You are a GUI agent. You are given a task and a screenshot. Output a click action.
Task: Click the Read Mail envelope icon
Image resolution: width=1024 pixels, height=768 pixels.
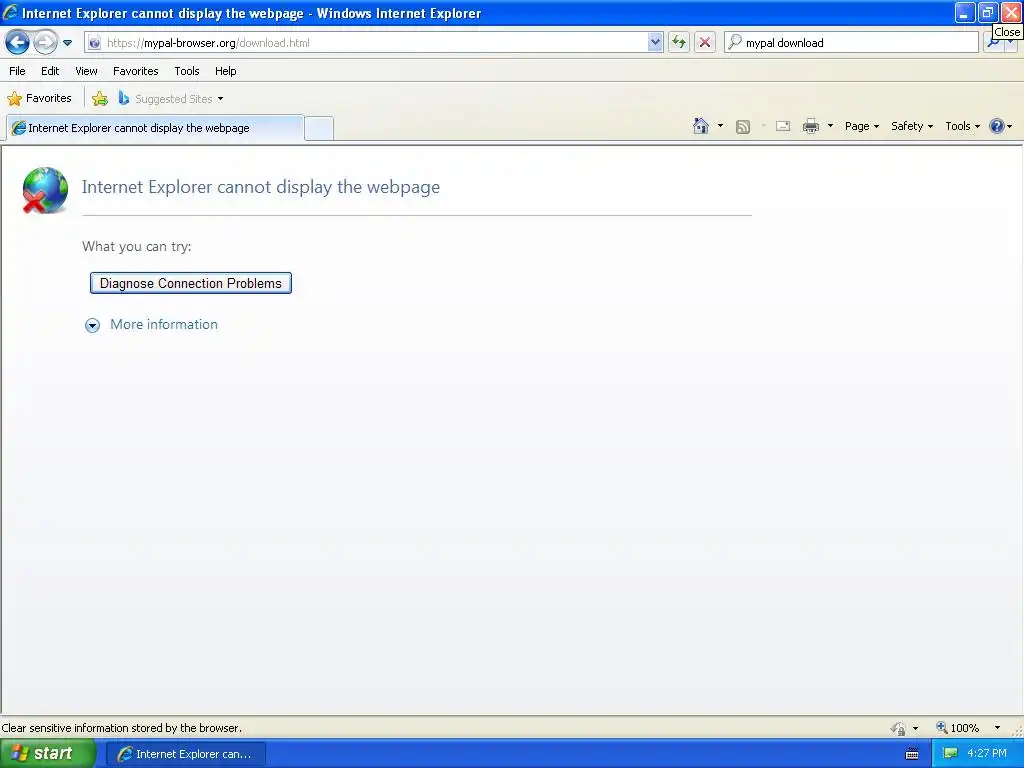tap(783, 126)
